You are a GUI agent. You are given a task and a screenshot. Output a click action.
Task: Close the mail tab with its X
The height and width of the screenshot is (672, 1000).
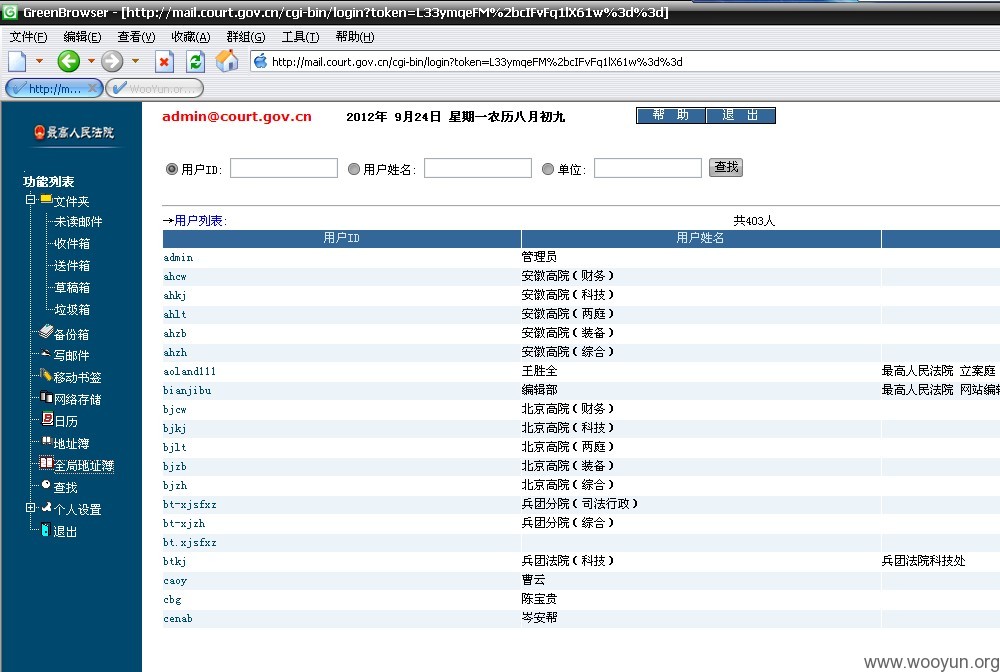tap(93, 88)
